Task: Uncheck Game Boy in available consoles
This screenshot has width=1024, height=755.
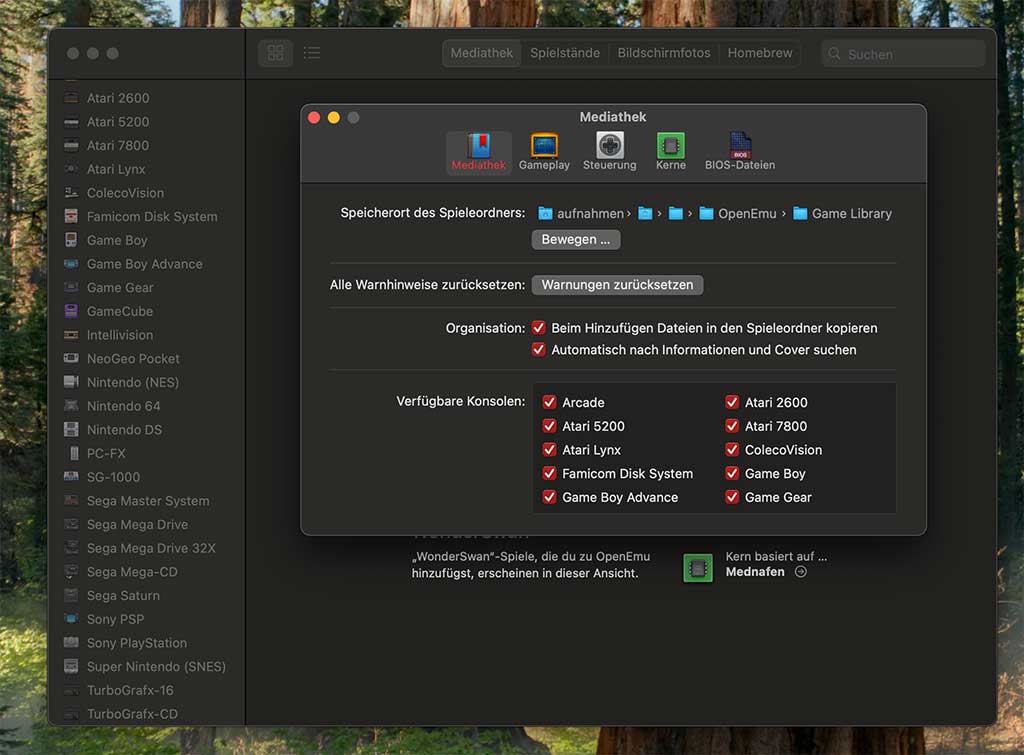Action: point(732,473)
